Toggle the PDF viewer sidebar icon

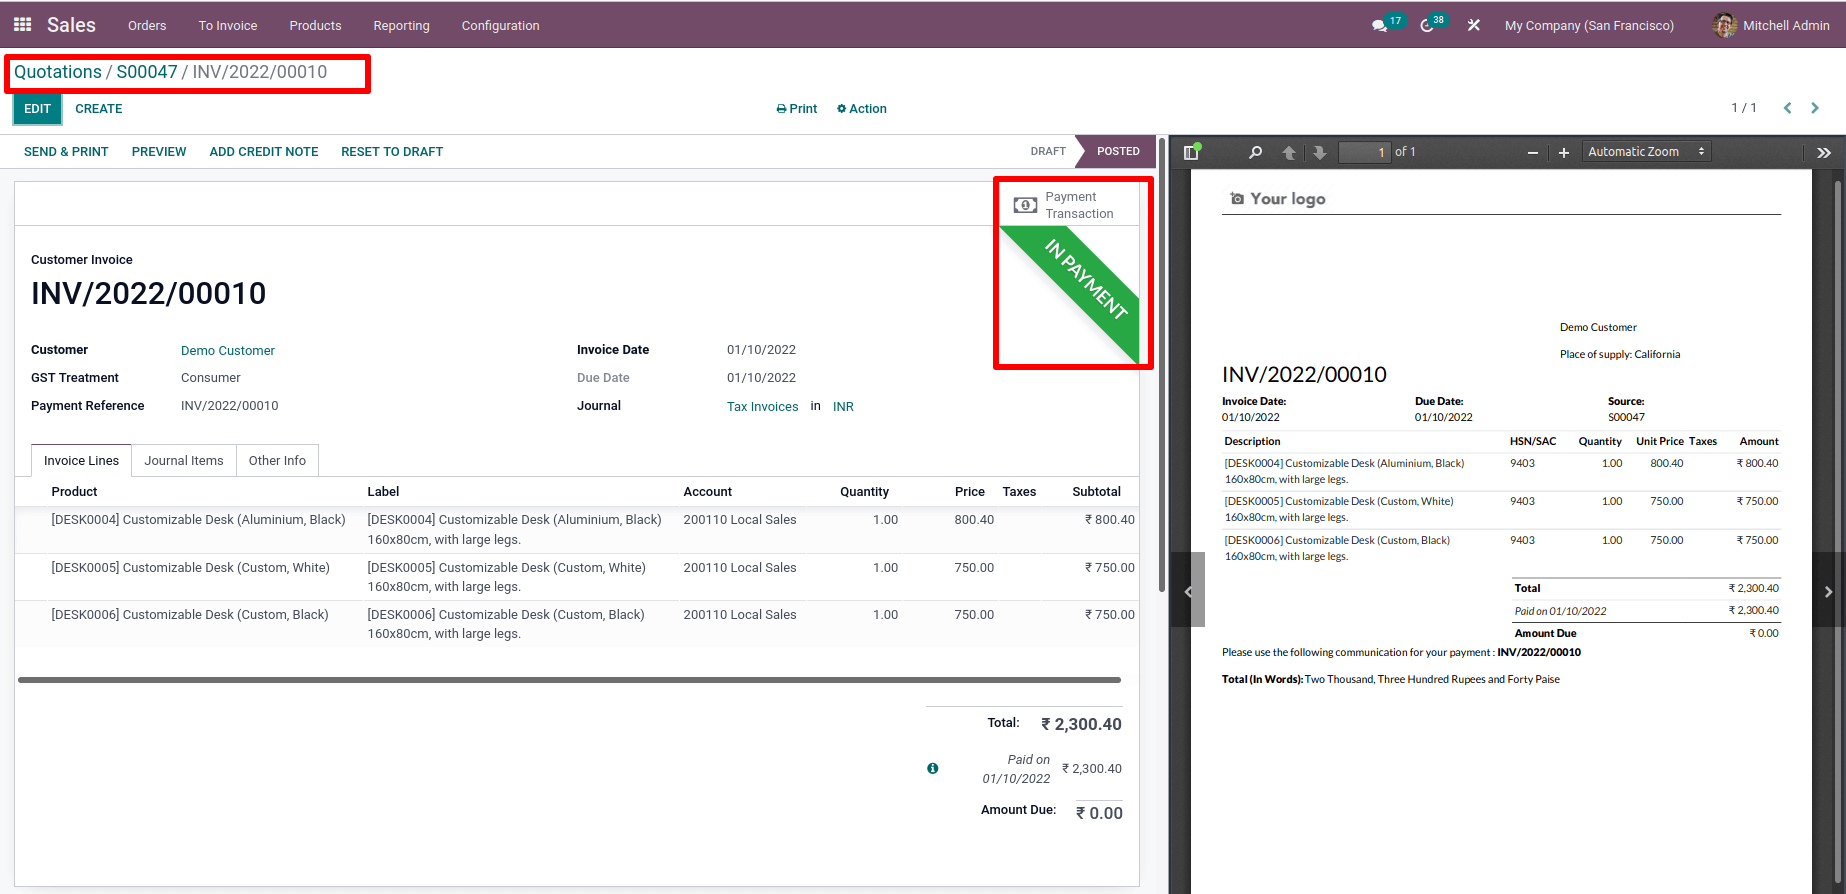(x=1191, y=152)
